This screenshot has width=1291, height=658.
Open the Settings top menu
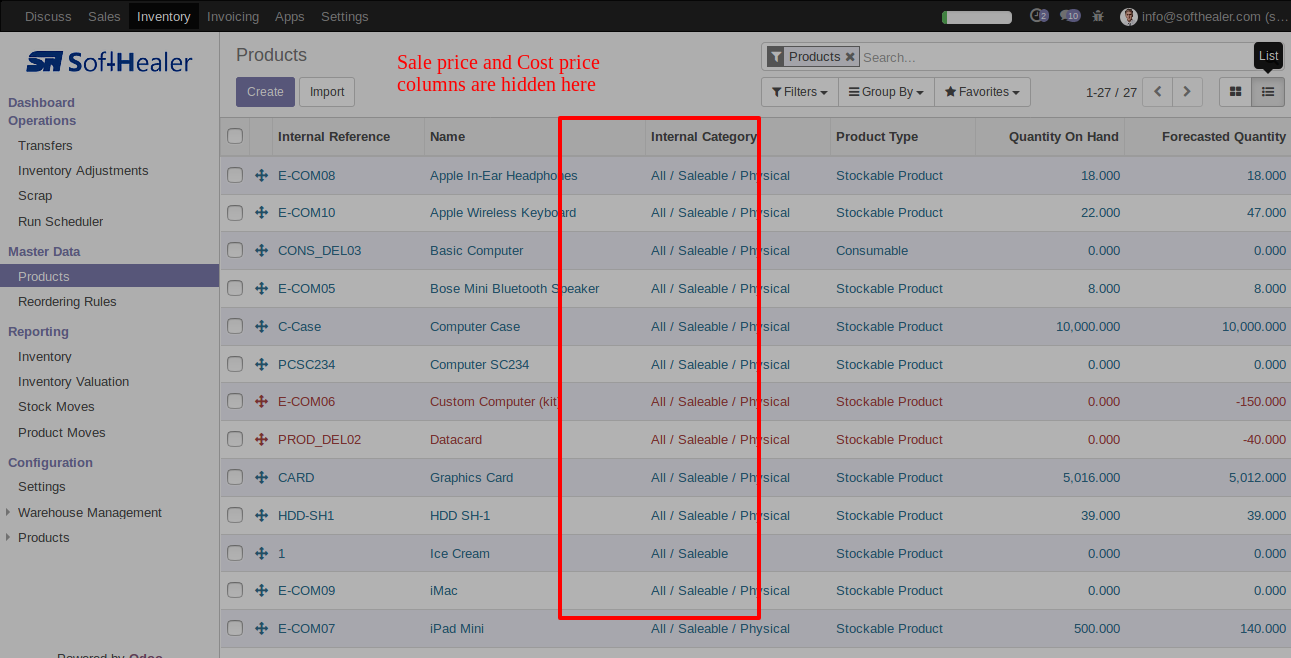point(345,17)
